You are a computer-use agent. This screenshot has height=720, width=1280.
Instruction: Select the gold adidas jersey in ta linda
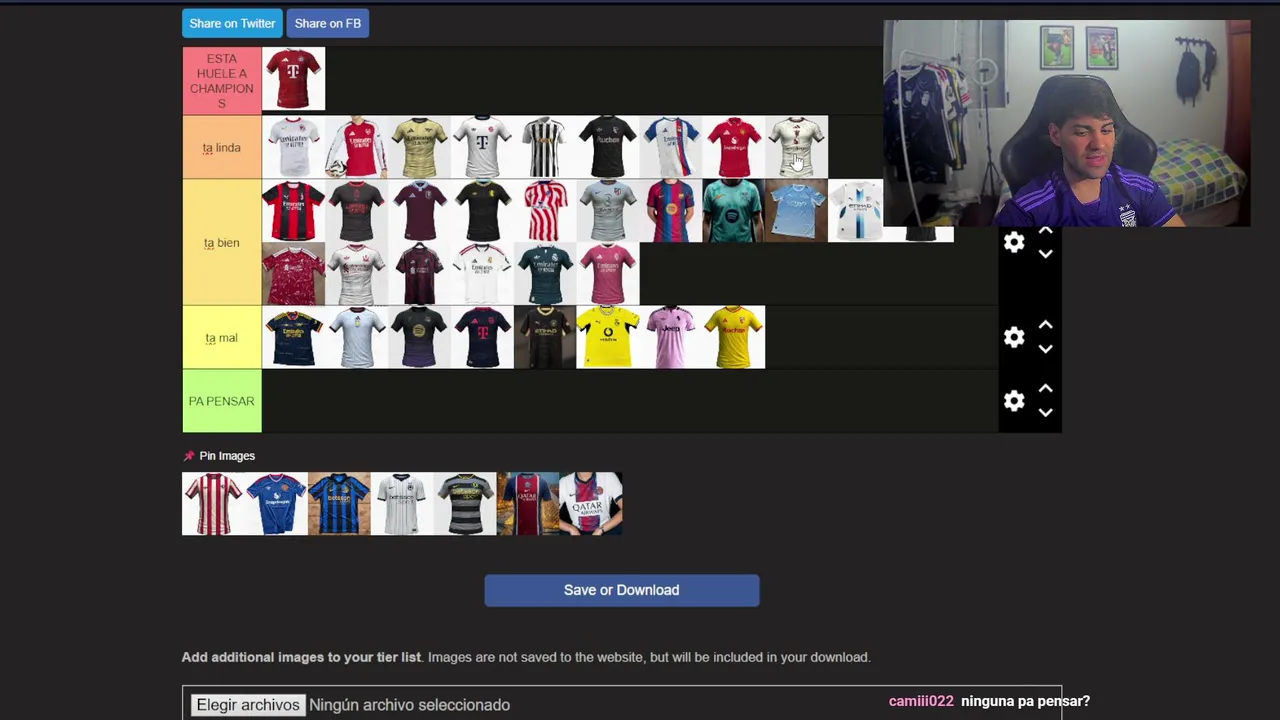point(420,148)
